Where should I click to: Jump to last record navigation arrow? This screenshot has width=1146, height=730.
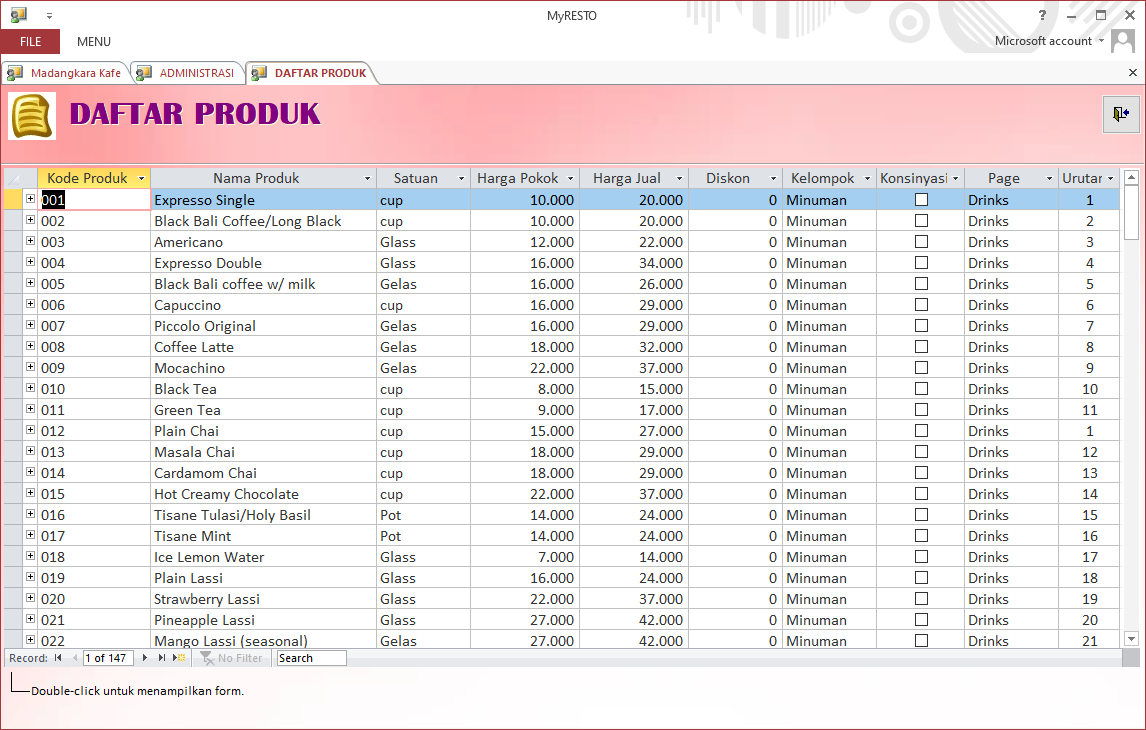(x=162, y=658)
